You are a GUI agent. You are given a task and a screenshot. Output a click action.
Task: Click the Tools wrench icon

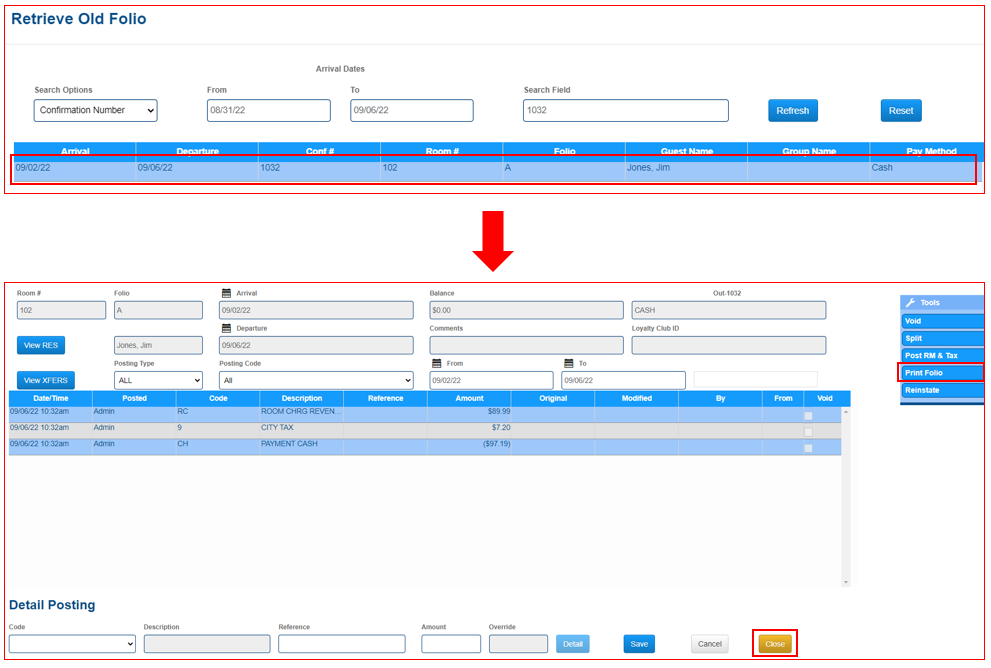(910, 303)
